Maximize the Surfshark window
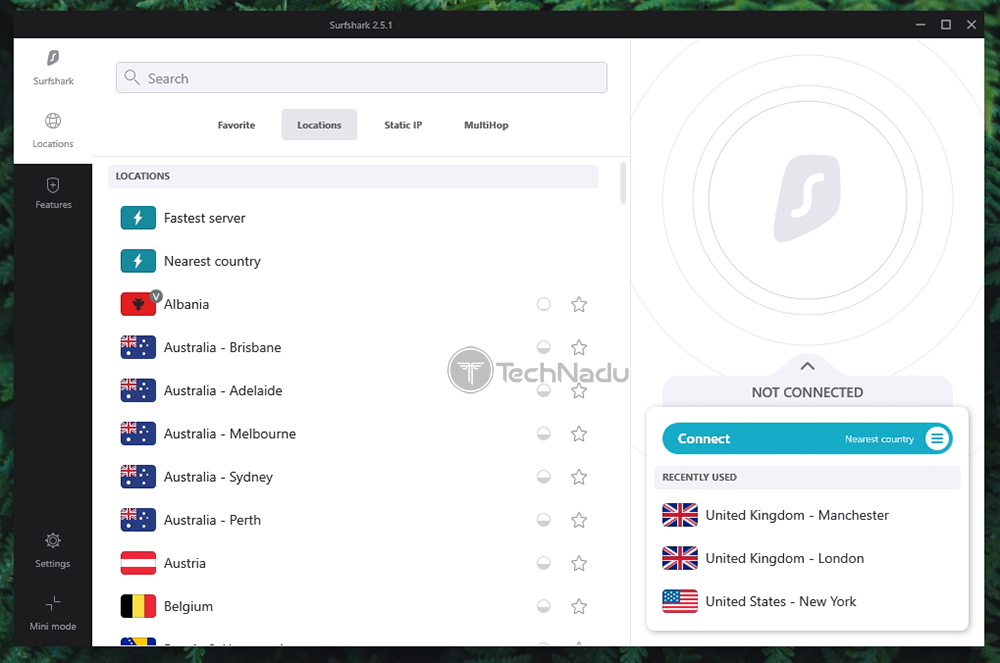Screen dimensions: 1000x663 pos(946,24)
